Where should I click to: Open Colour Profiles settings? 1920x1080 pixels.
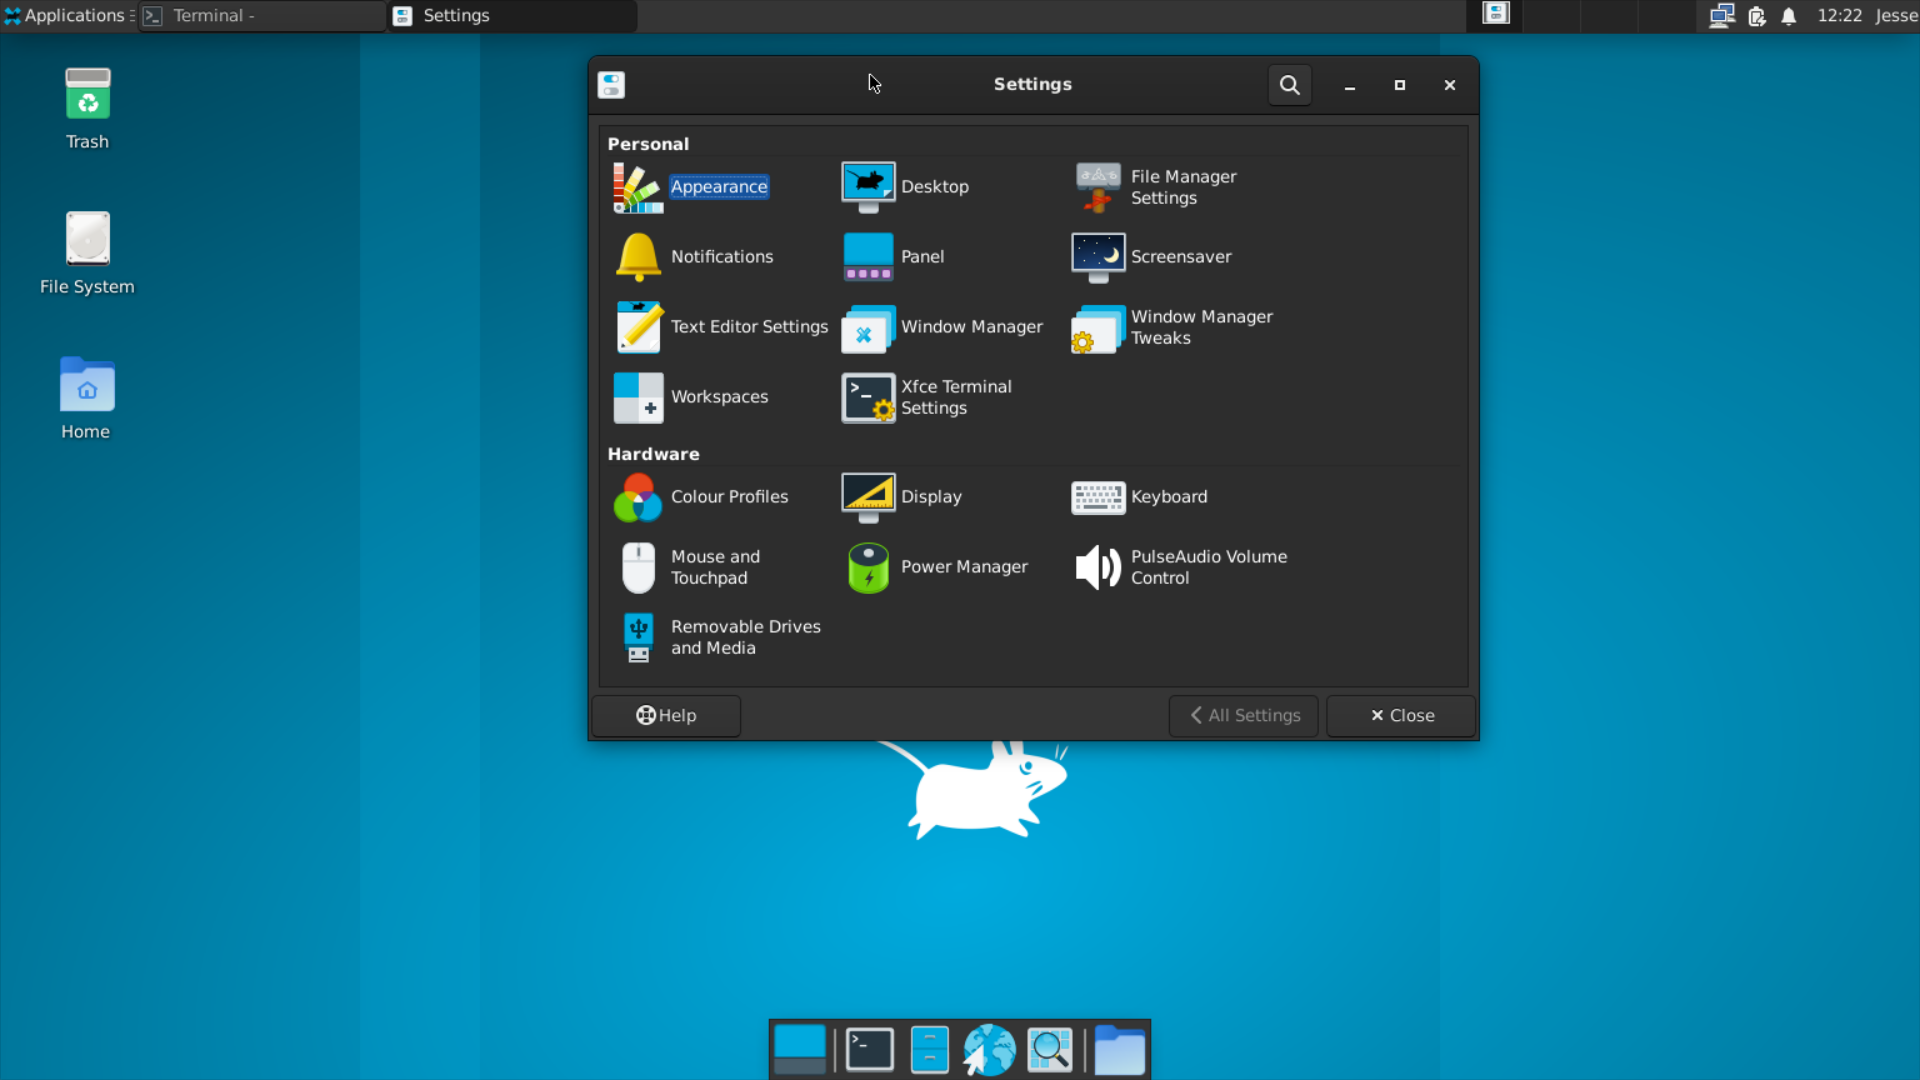point(701,497)
